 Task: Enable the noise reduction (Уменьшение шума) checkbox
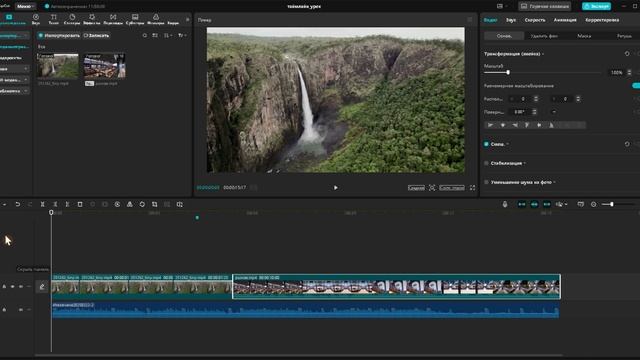[x=486, y=182]
